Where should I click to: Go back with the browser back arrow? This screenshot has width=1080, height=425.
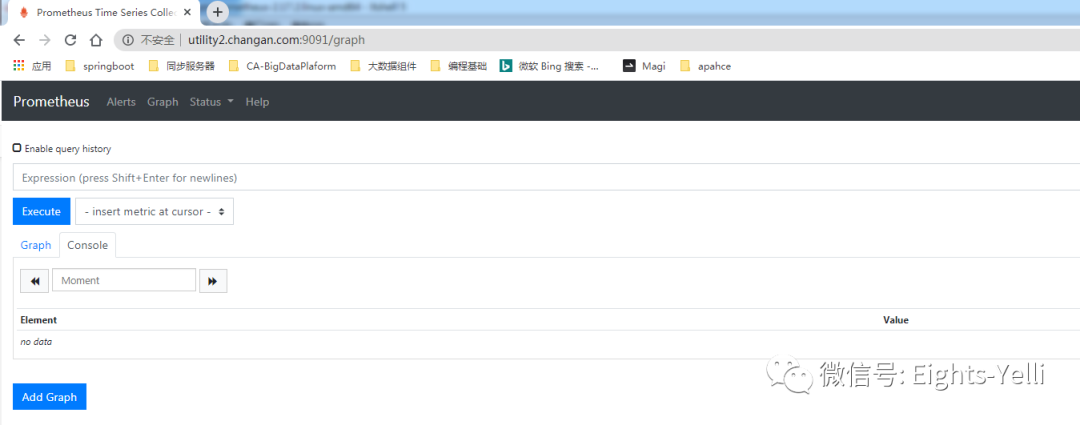coord(19,40)
